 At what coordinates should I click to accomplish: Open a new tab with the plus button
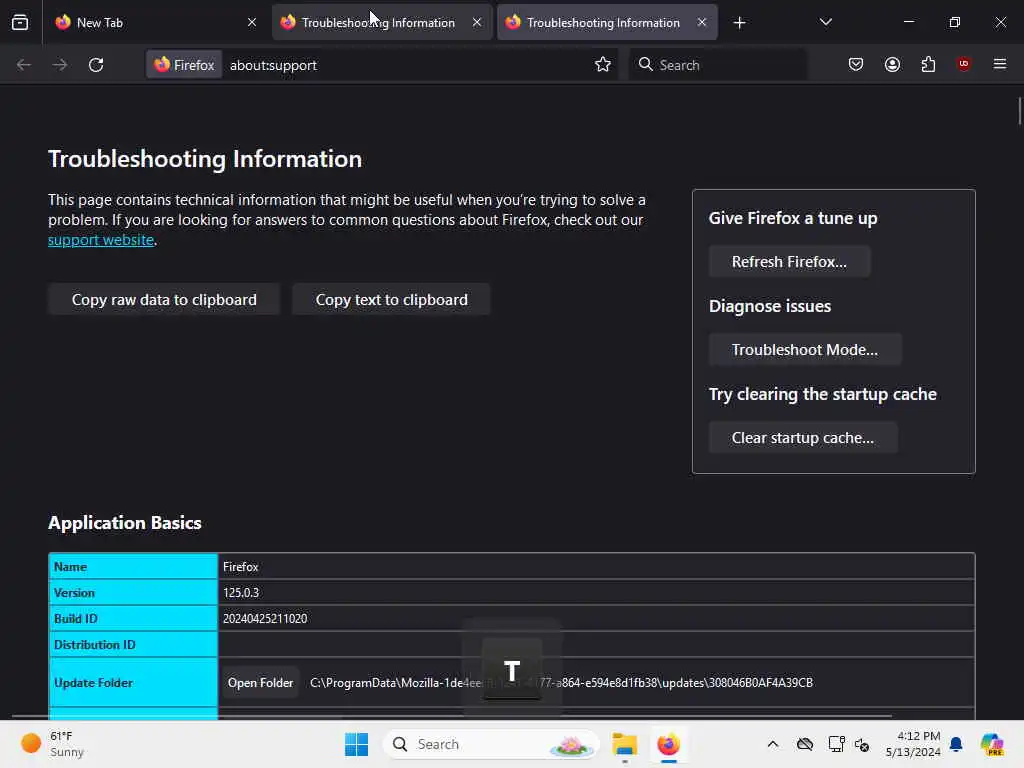click(x=739, y=23)
